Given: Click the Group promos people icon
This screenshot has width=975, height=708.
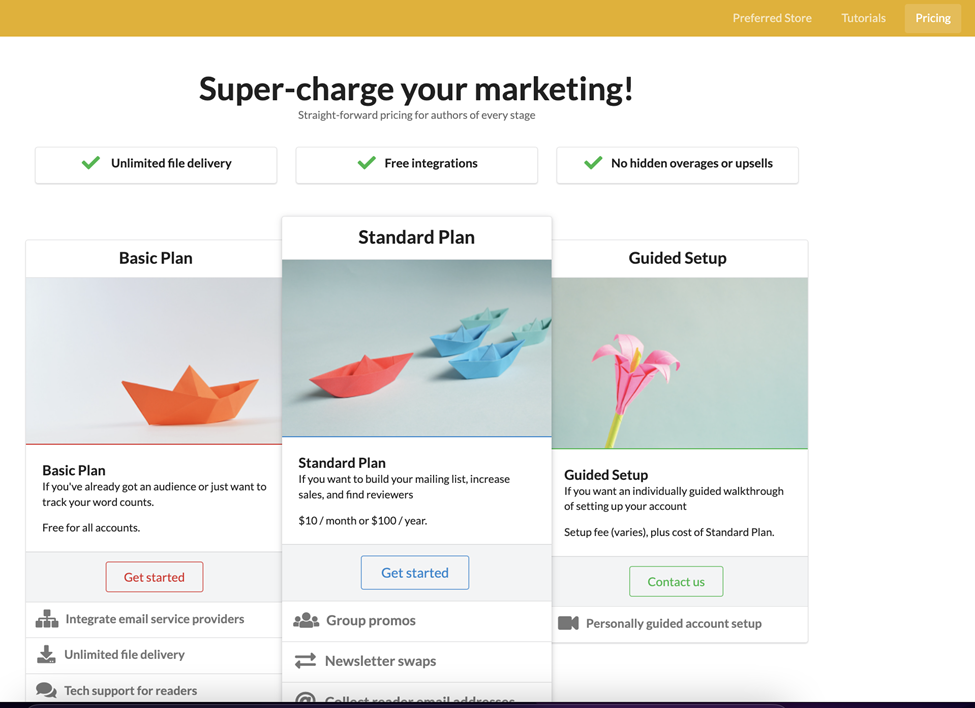Looking at the screenshot, I should (x=306, y=621).
